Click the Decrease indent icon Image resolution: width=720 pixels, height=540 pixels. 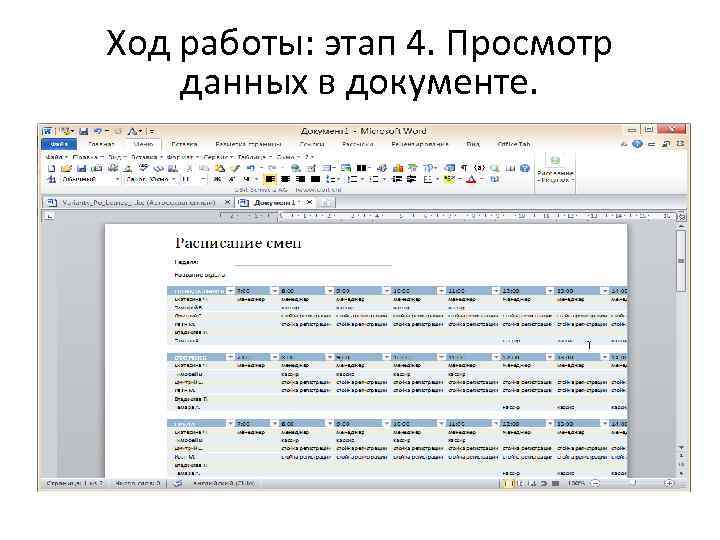(397, 179)
